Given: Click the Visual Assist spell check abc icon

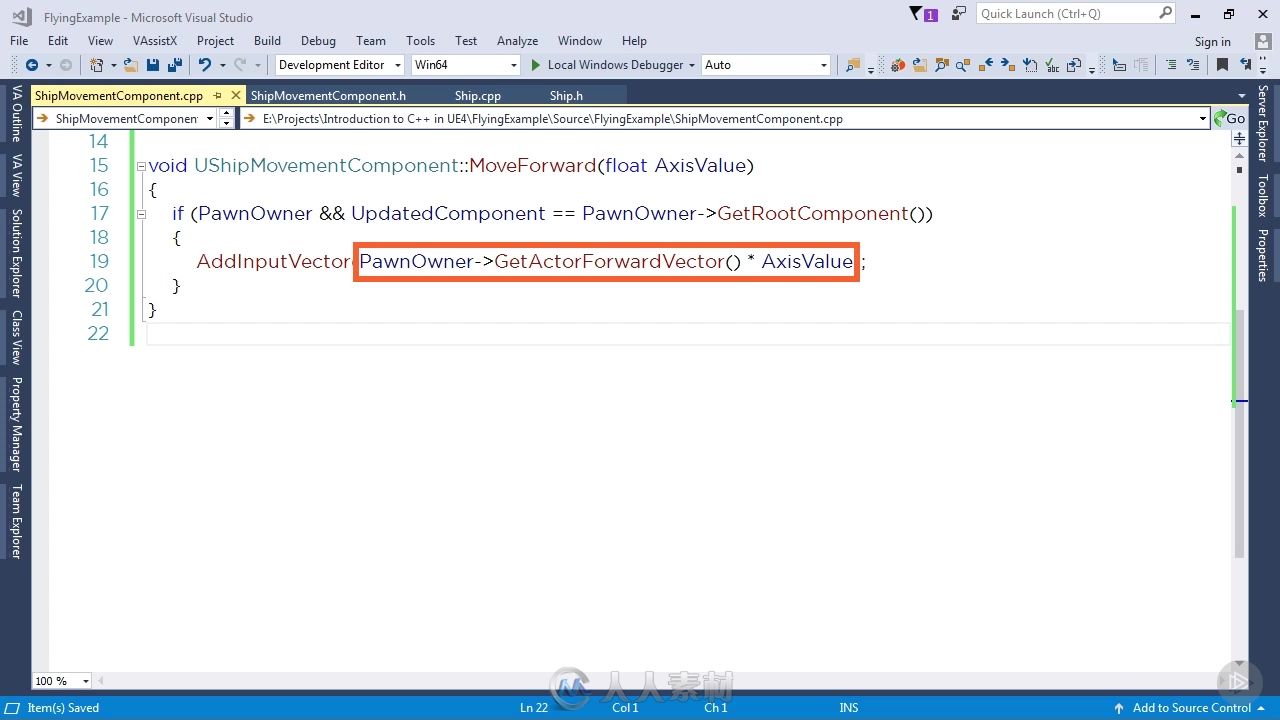Looking at the screenshot, I should click(x=1052, y=65).
